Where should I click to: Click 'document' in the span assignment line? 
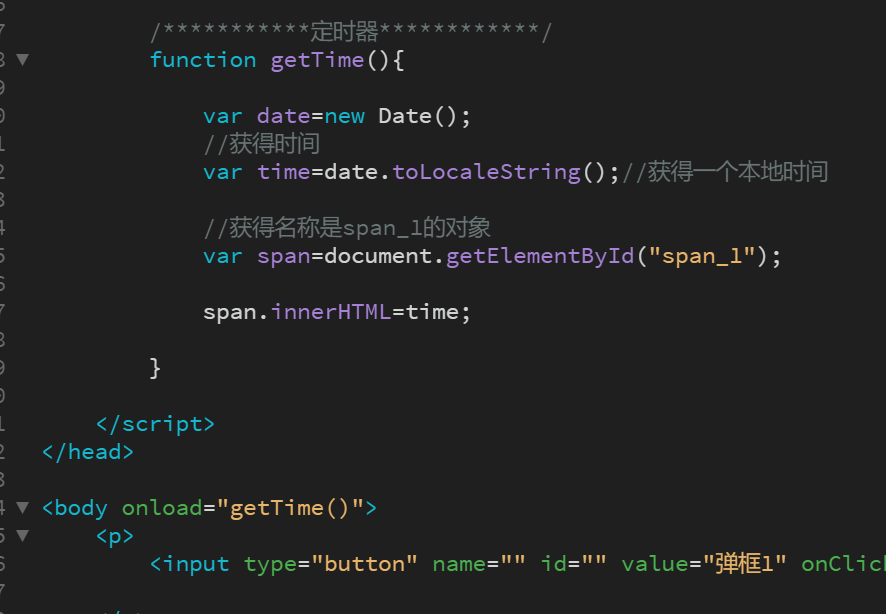378,256
